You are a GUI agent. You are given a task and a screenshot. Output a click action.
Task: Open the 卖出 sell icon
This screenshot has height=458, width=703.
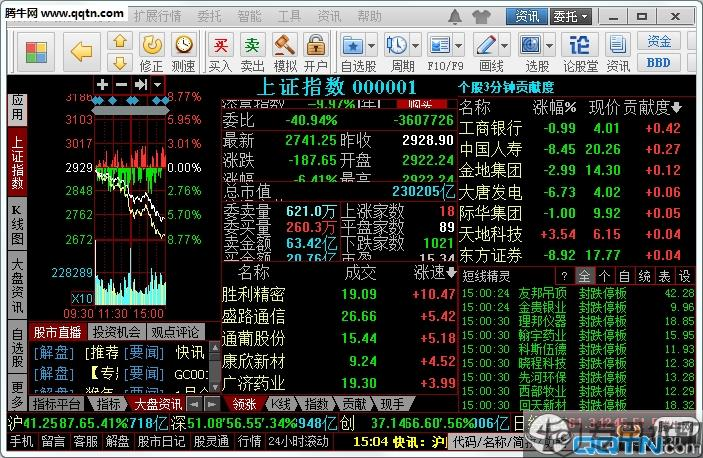click(252, 52)
